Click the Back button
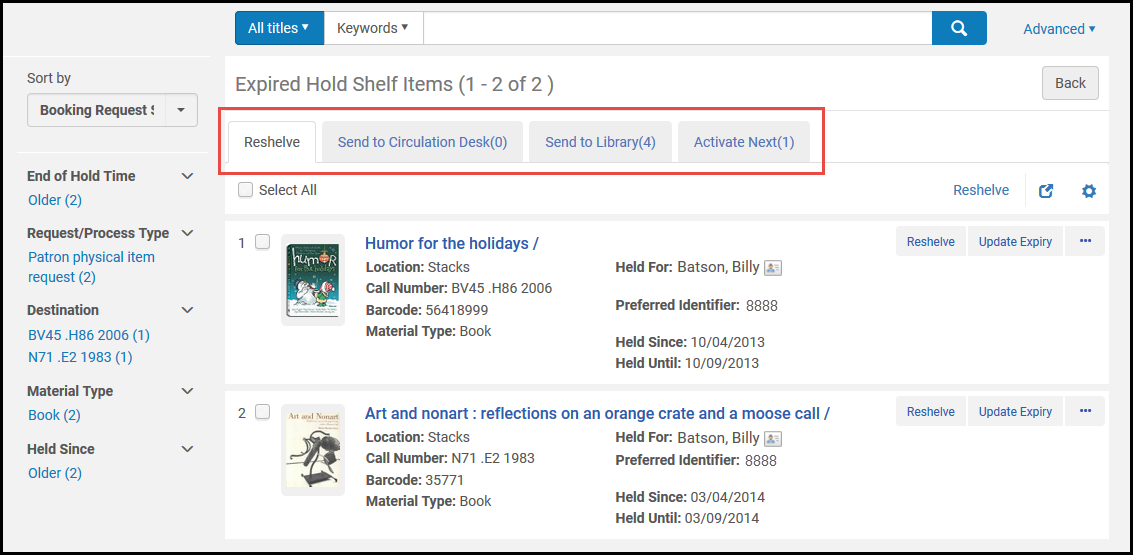The width and height of the screenshot is (1133, 555). click(x=1070, y=83)
